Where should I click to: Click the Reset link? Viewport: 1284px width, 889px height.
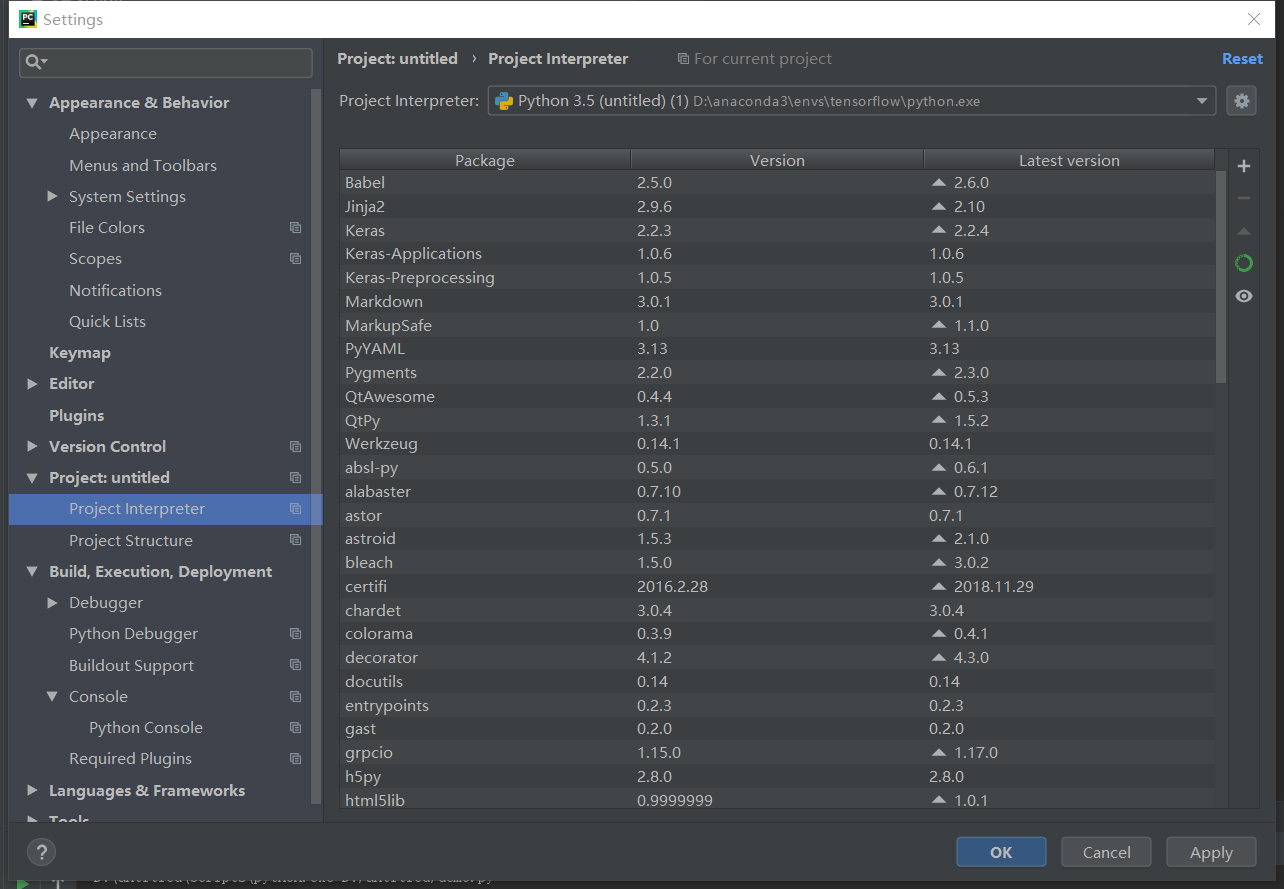click(1242, 59)
